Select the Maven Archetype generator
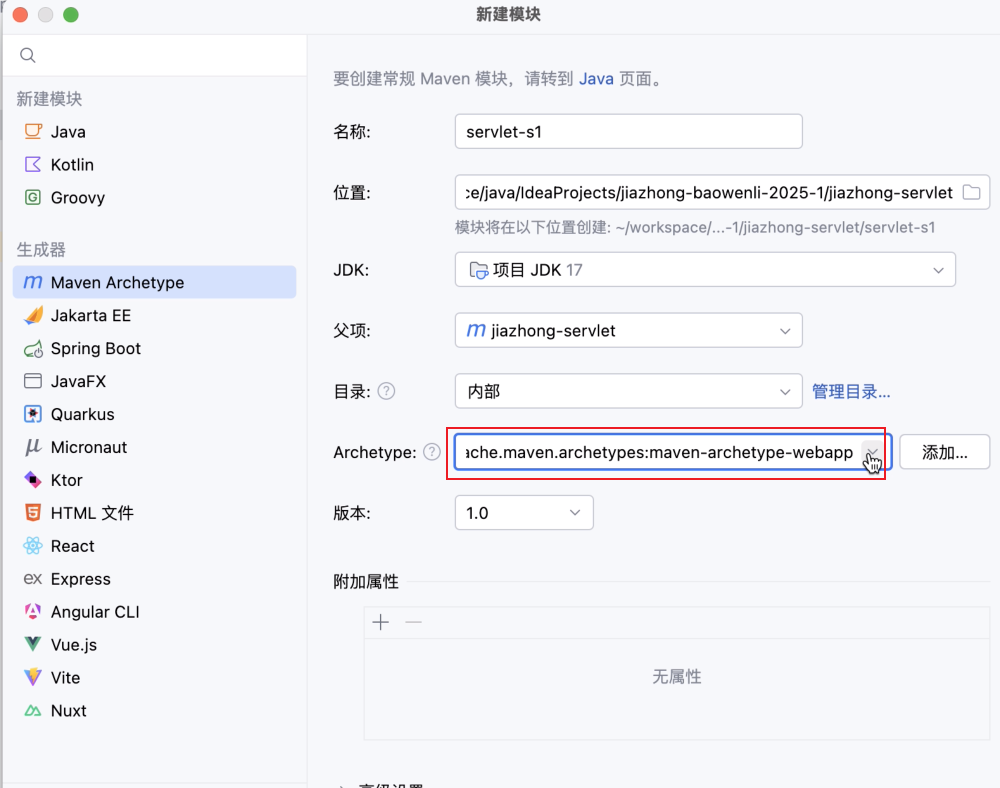 pos(154,282)
